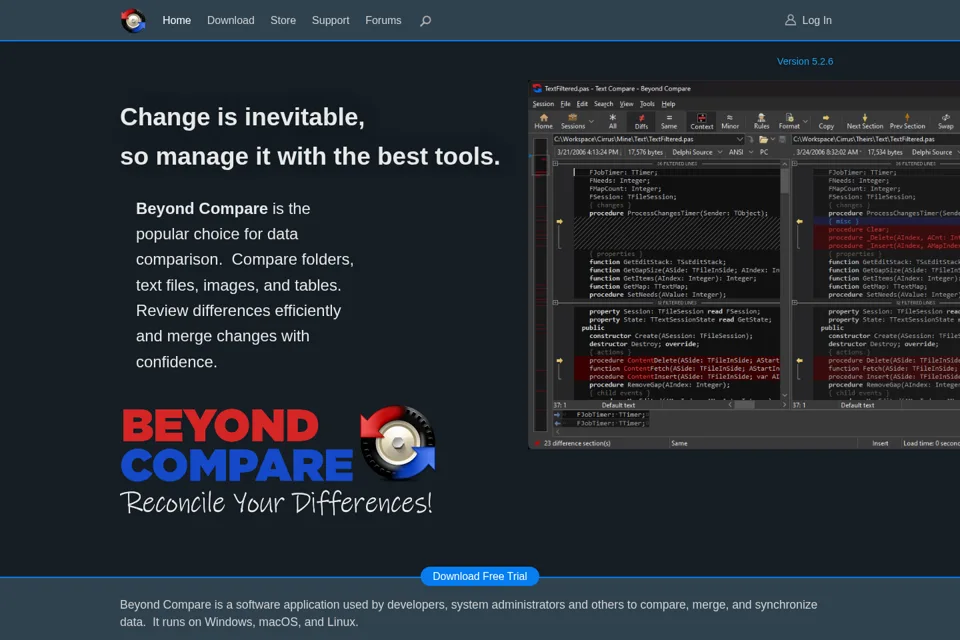Open the Search menu
960x640 pixels.
603,104
